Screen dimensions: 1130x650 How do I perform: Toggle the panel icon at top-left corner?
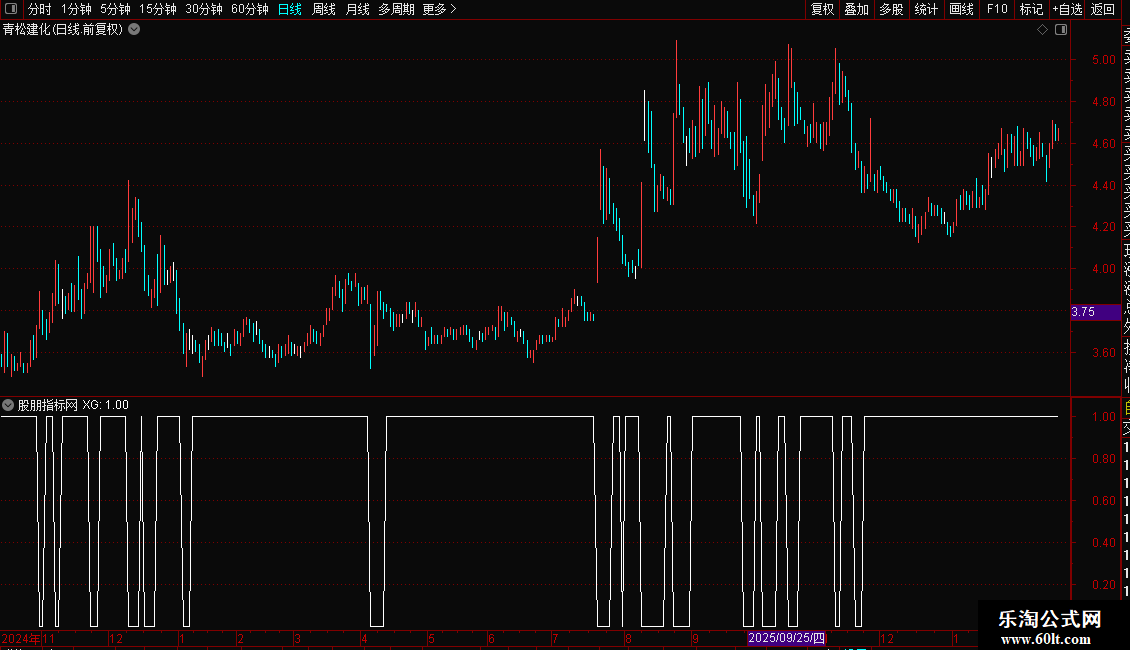[x=11, y=9]
